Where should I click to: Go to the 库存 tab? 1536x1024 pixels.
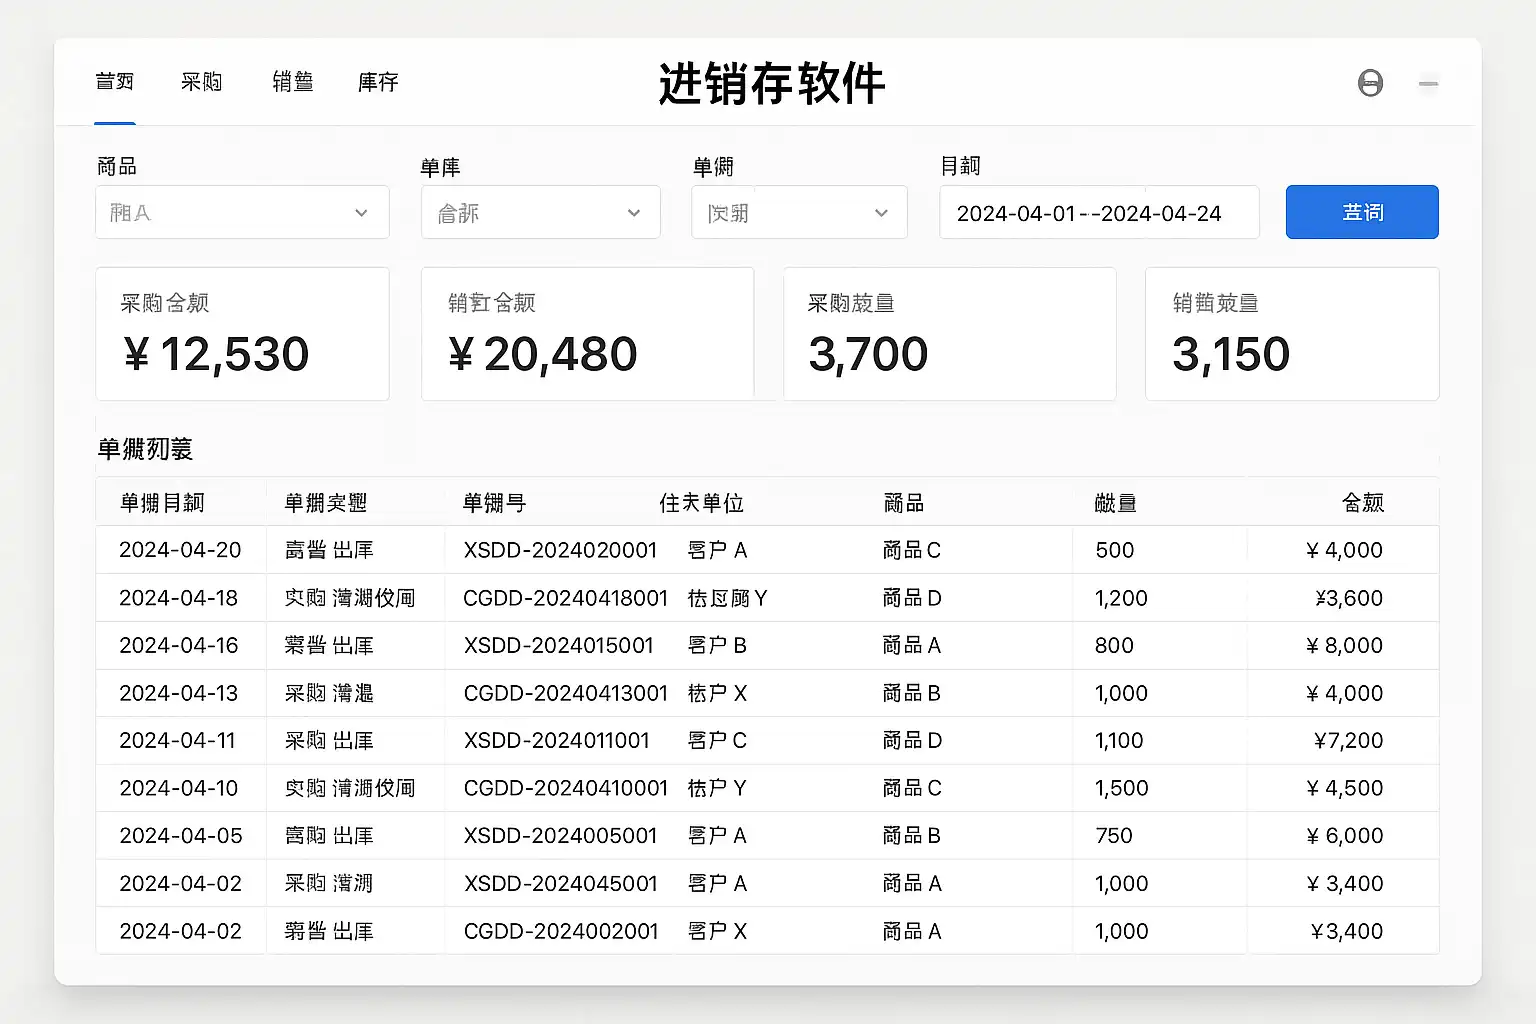click(378, 82)
